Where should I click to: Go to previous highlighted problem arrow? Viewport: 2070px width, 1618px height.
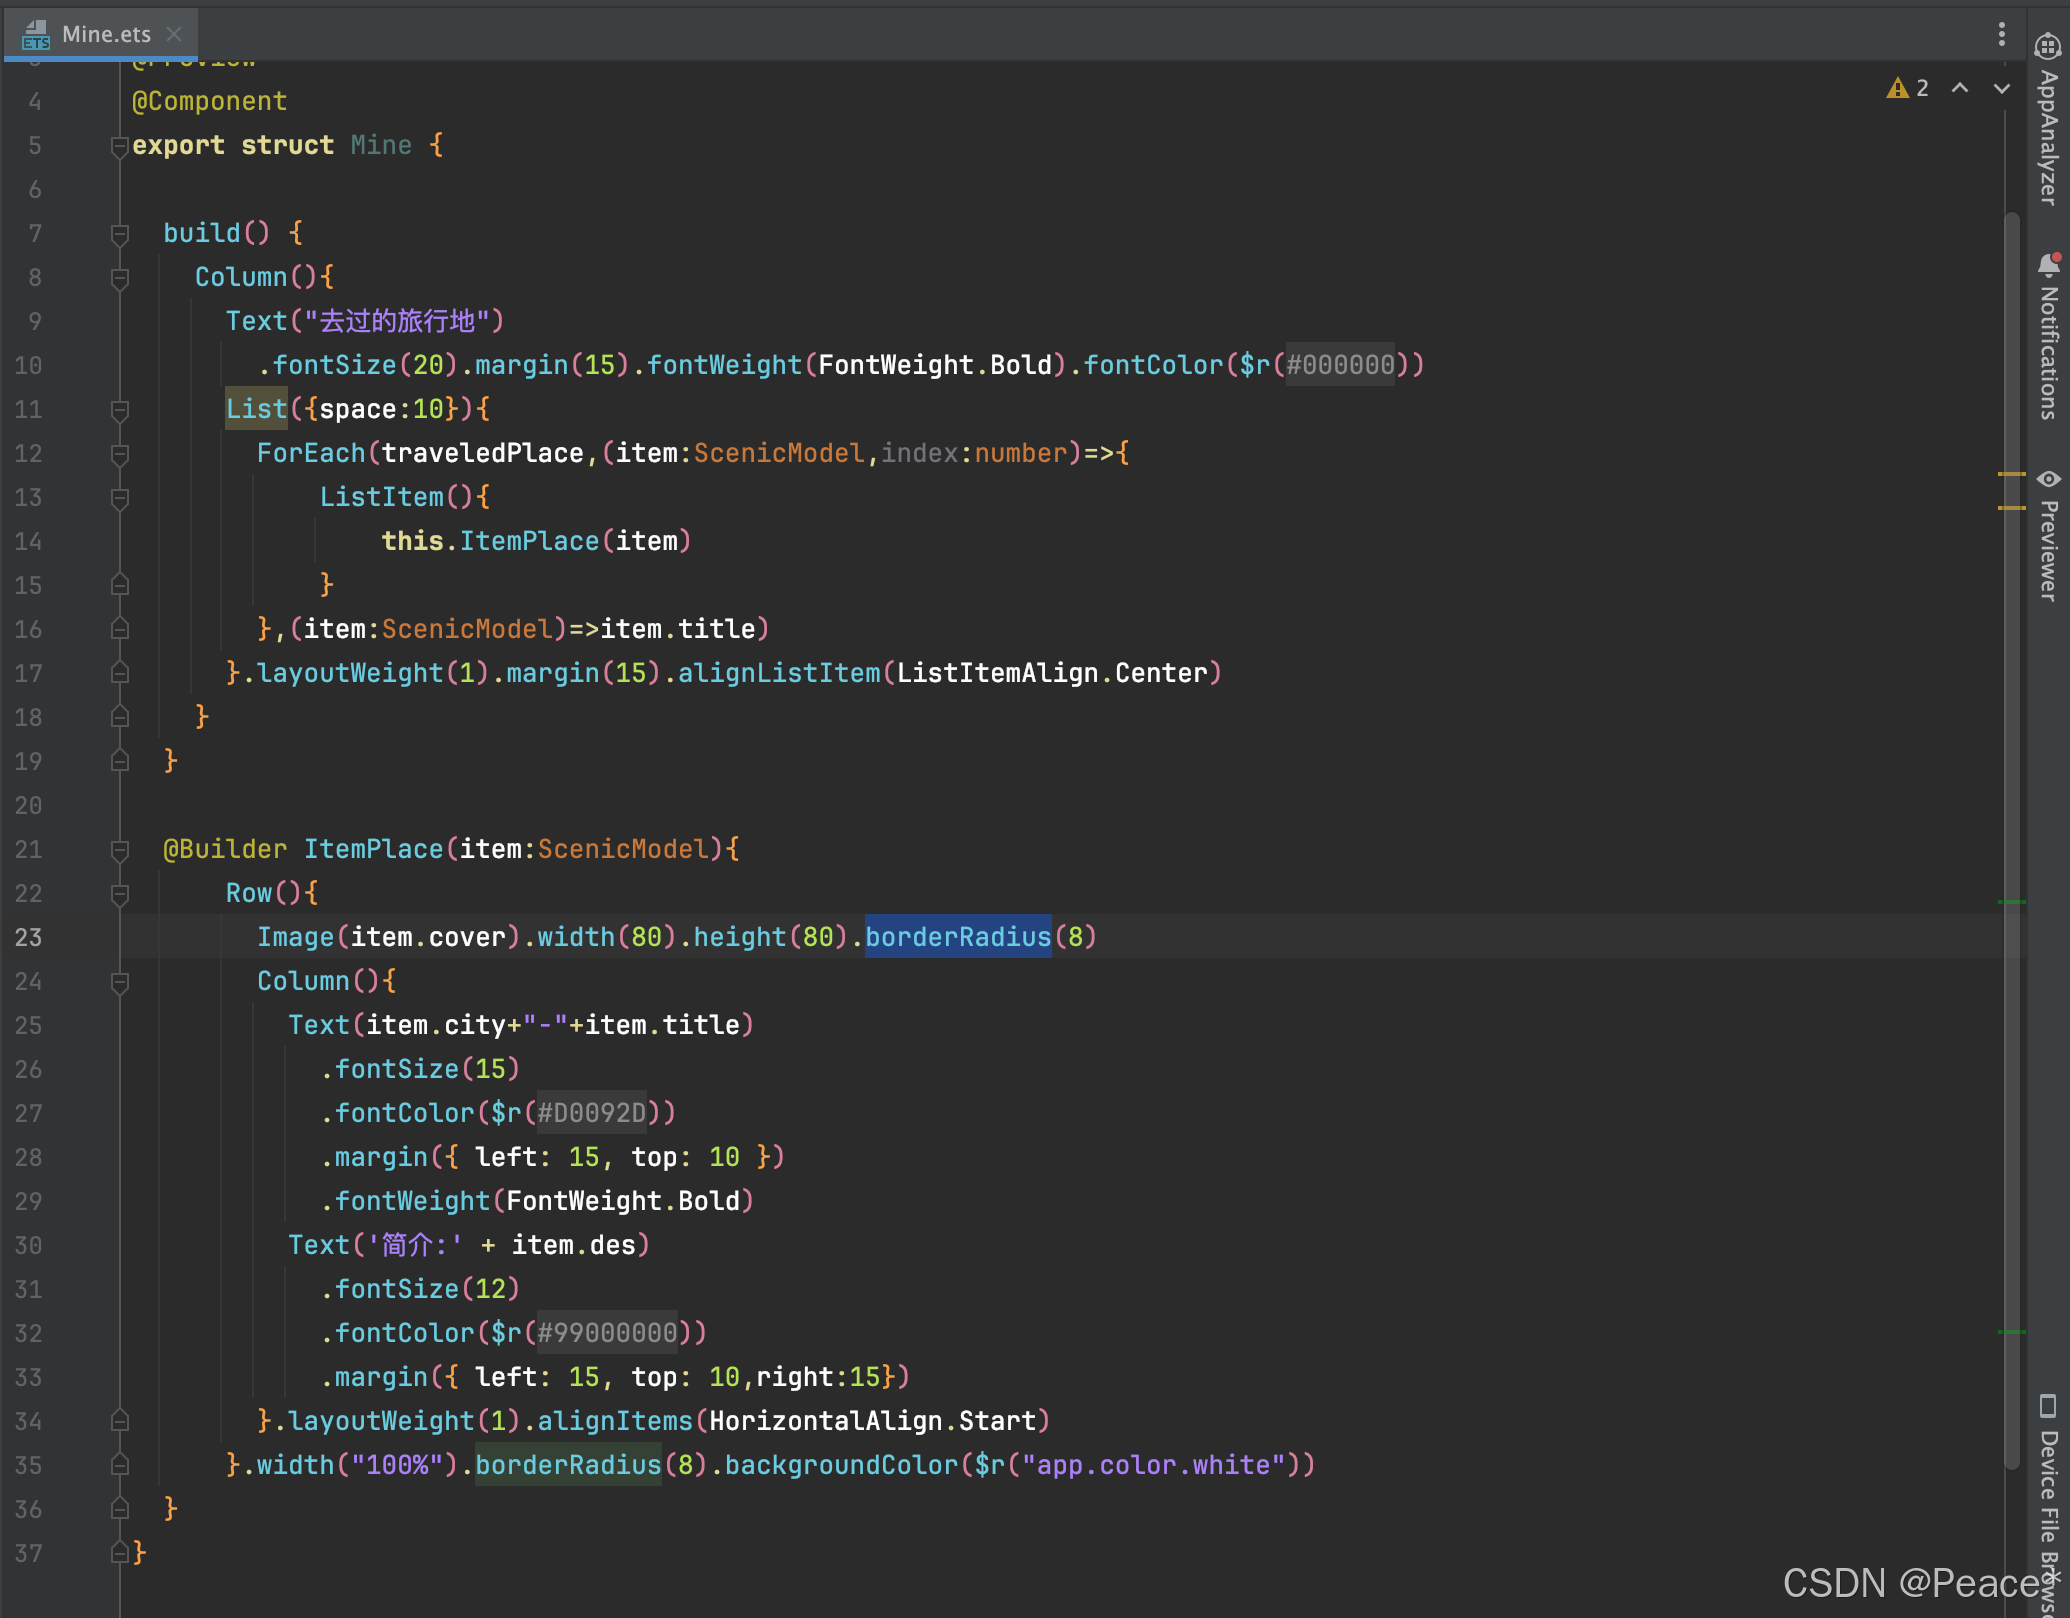tap(1960, 89)
